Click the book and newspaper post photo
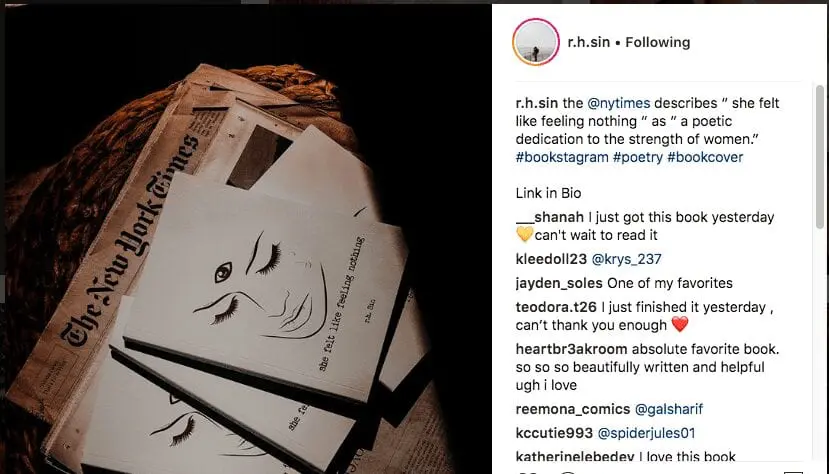829x474 pixels. point(248,239)
